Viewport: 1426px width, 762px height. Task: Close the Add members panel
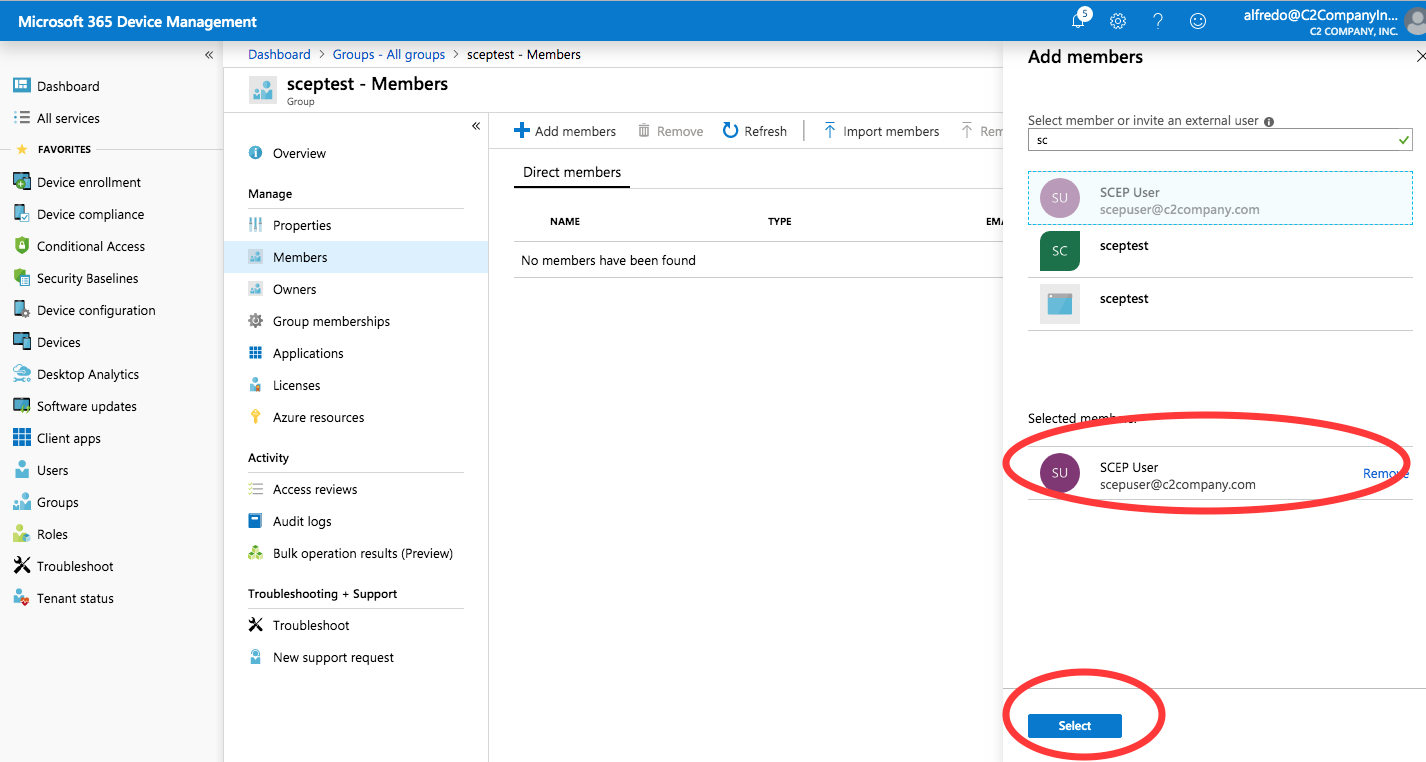point(1421,57)
